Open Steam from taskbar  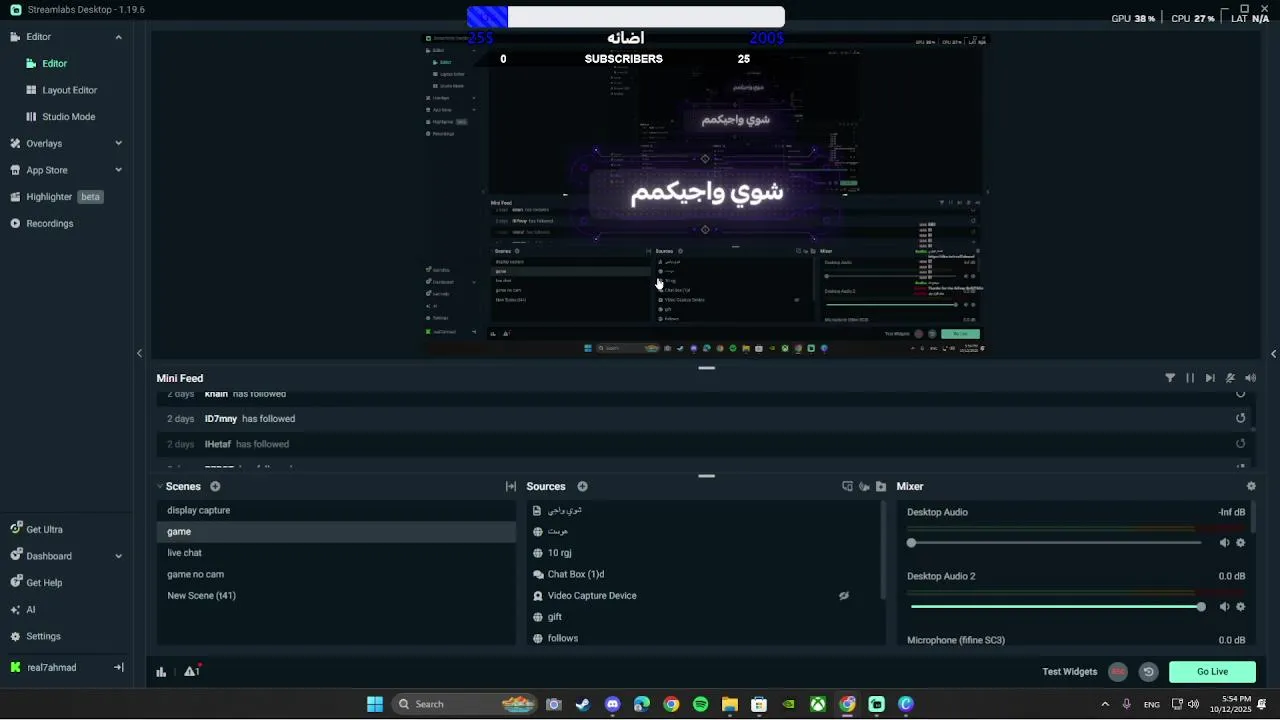[x=583, y=704]
